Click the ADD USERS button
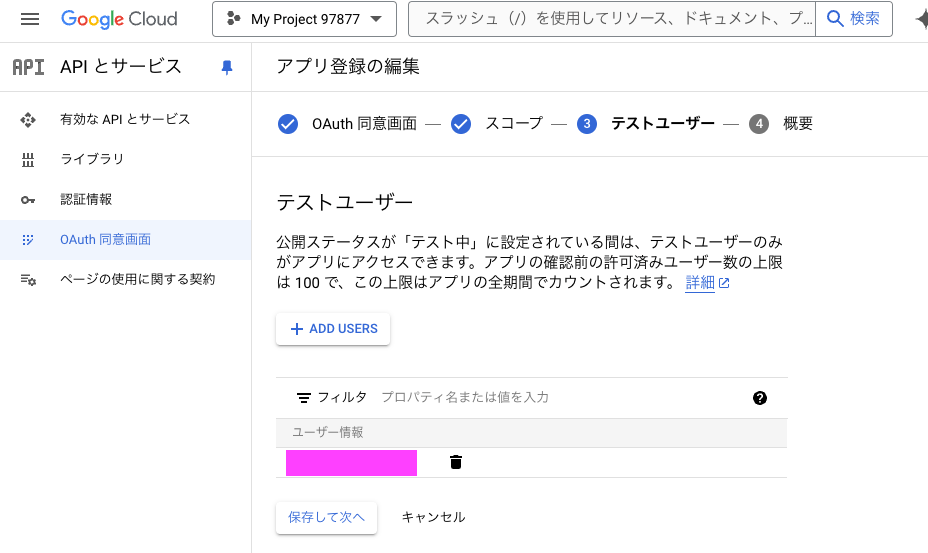The image size is (928, 553). pos(333,329)
